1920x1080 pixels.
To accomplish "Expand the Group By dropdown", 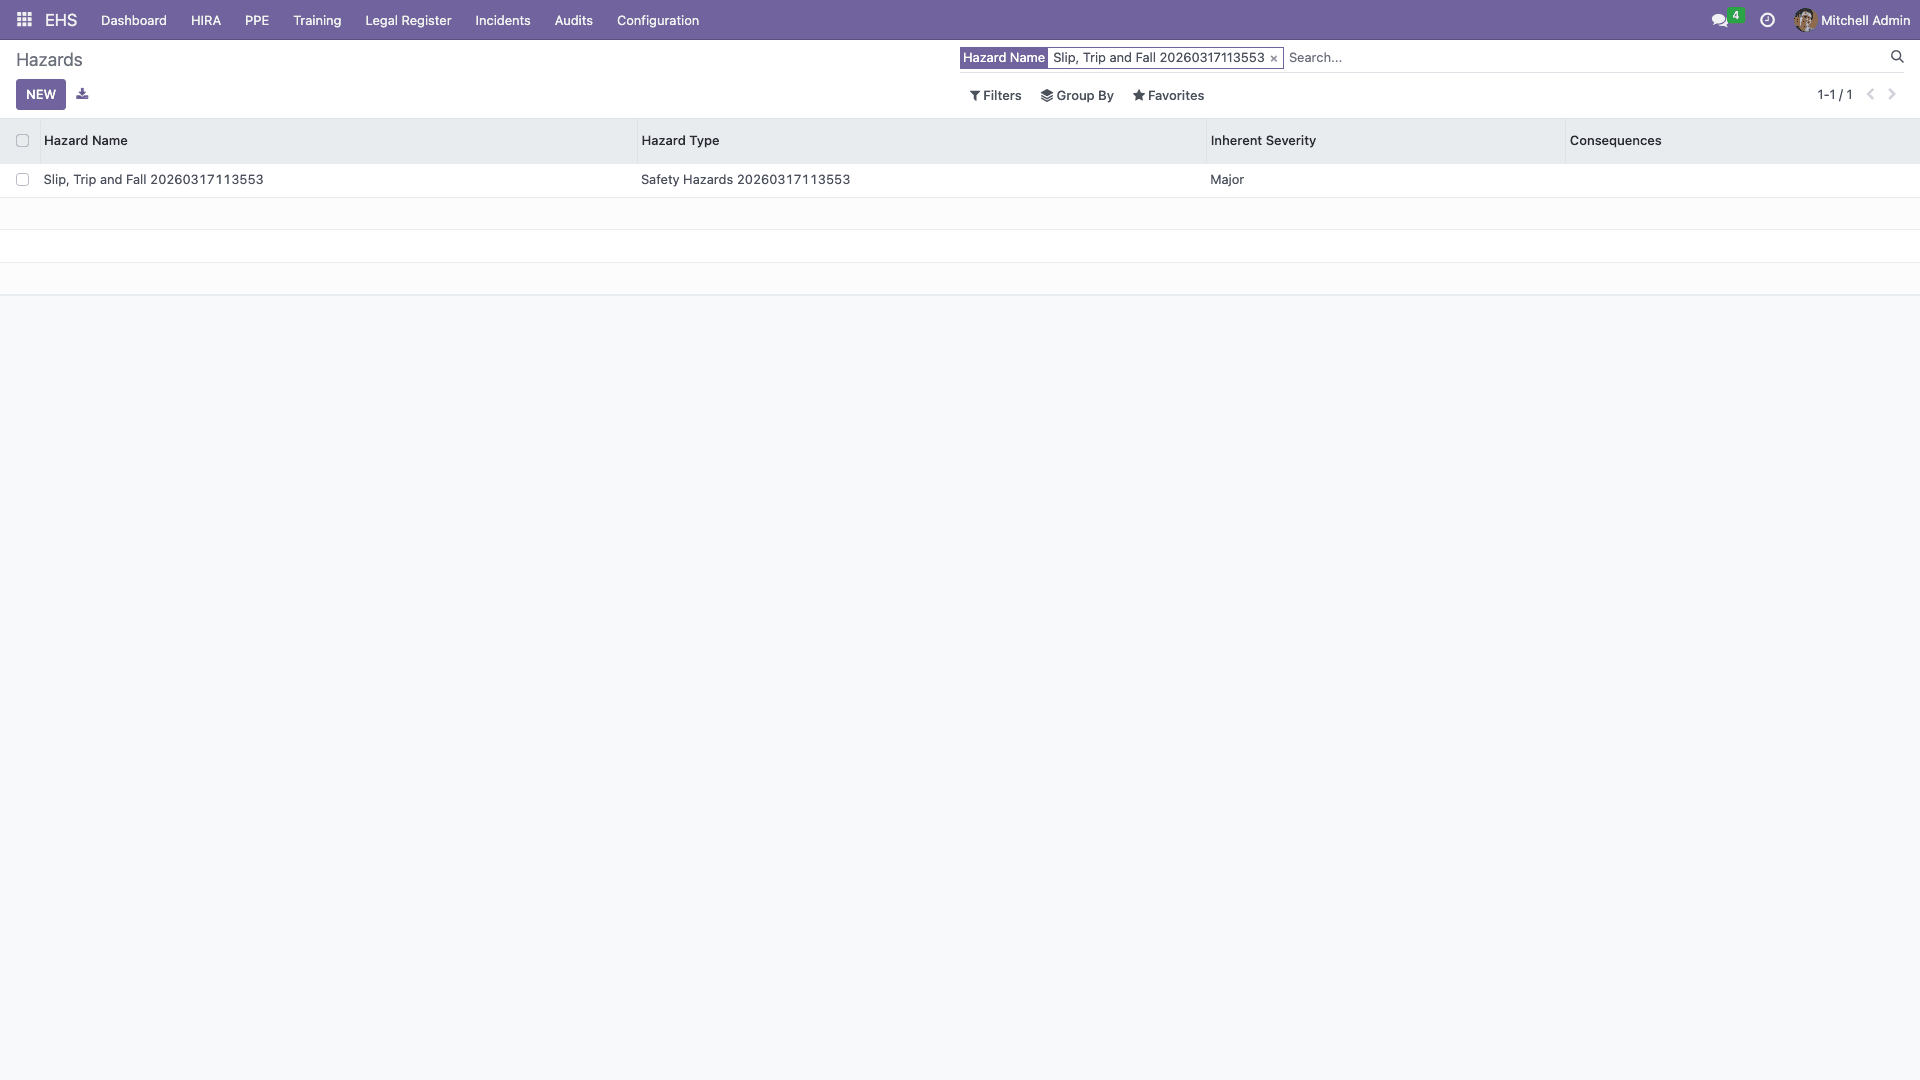I will 1077,96.
